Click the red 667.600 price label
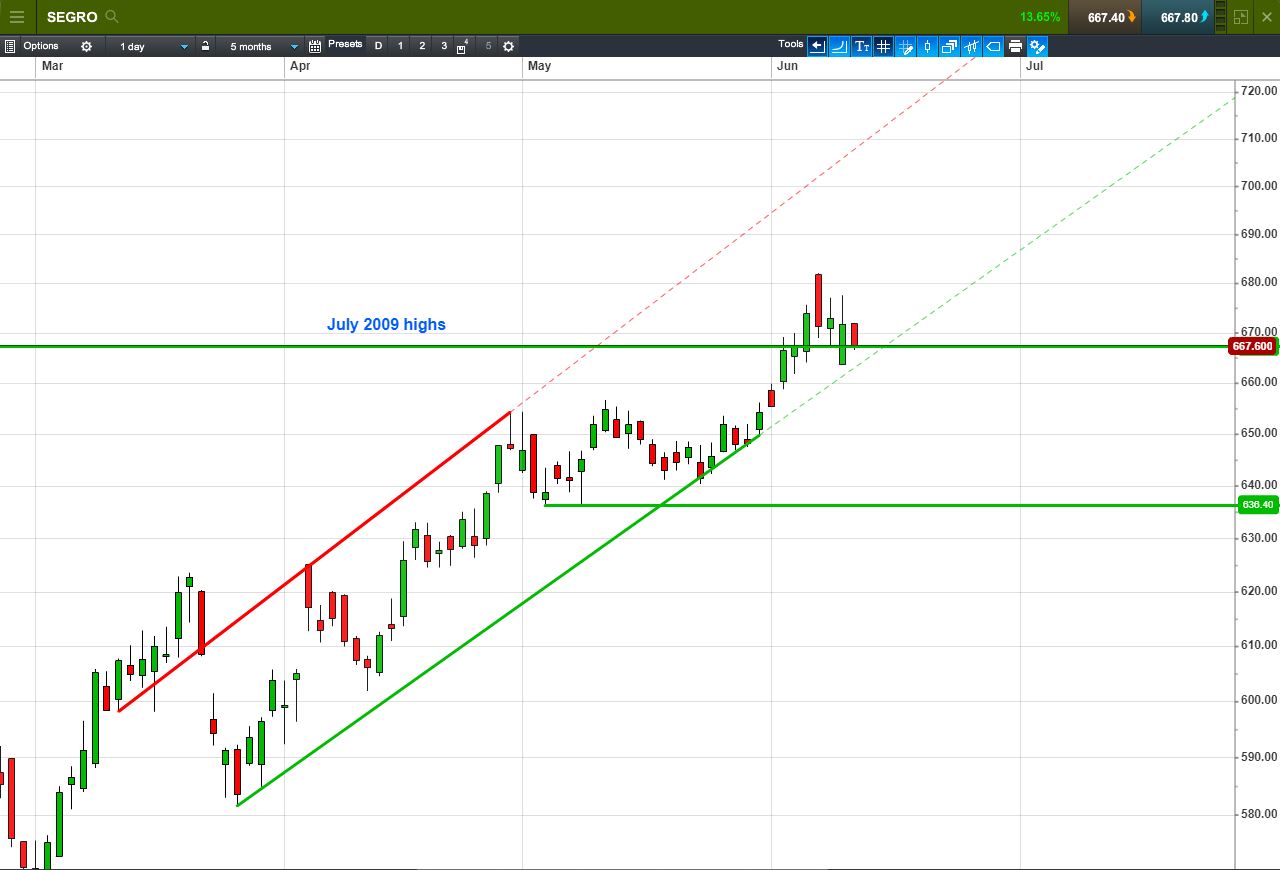Viewport: 1280px width, 870px height. click(1253, 346)
